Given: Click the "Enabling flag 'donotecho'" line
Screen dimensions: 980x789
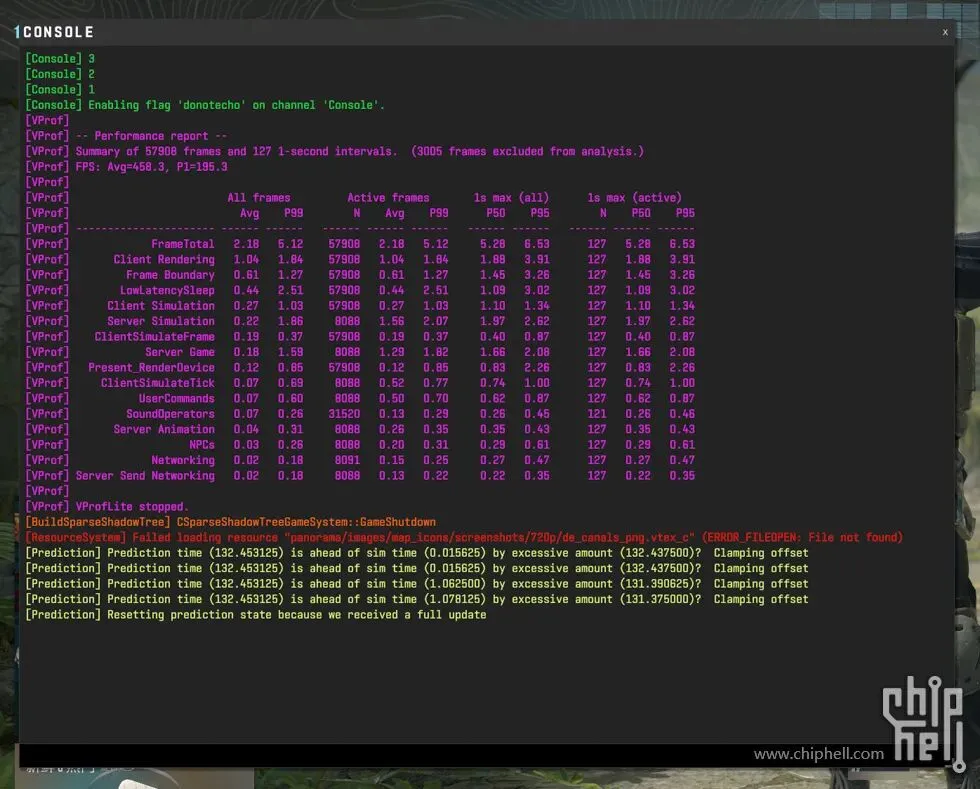Looking at the screenshot, I should tap(205, 105).
